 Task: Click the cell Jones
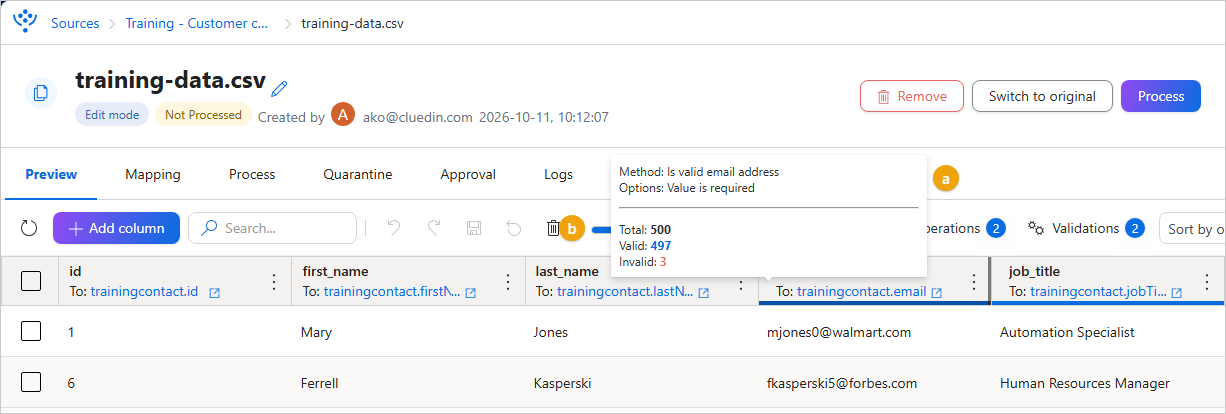(x=551, y=332)
